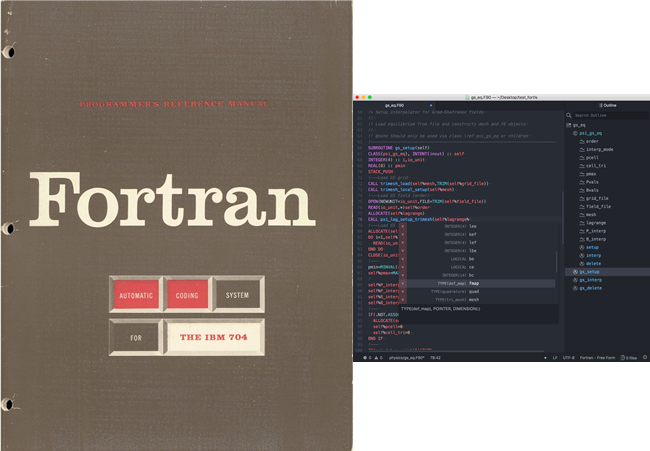Click the modified dot on gs_eq.F90 tab
Screen dimensions: 650x451
click(x=431, y=105)
